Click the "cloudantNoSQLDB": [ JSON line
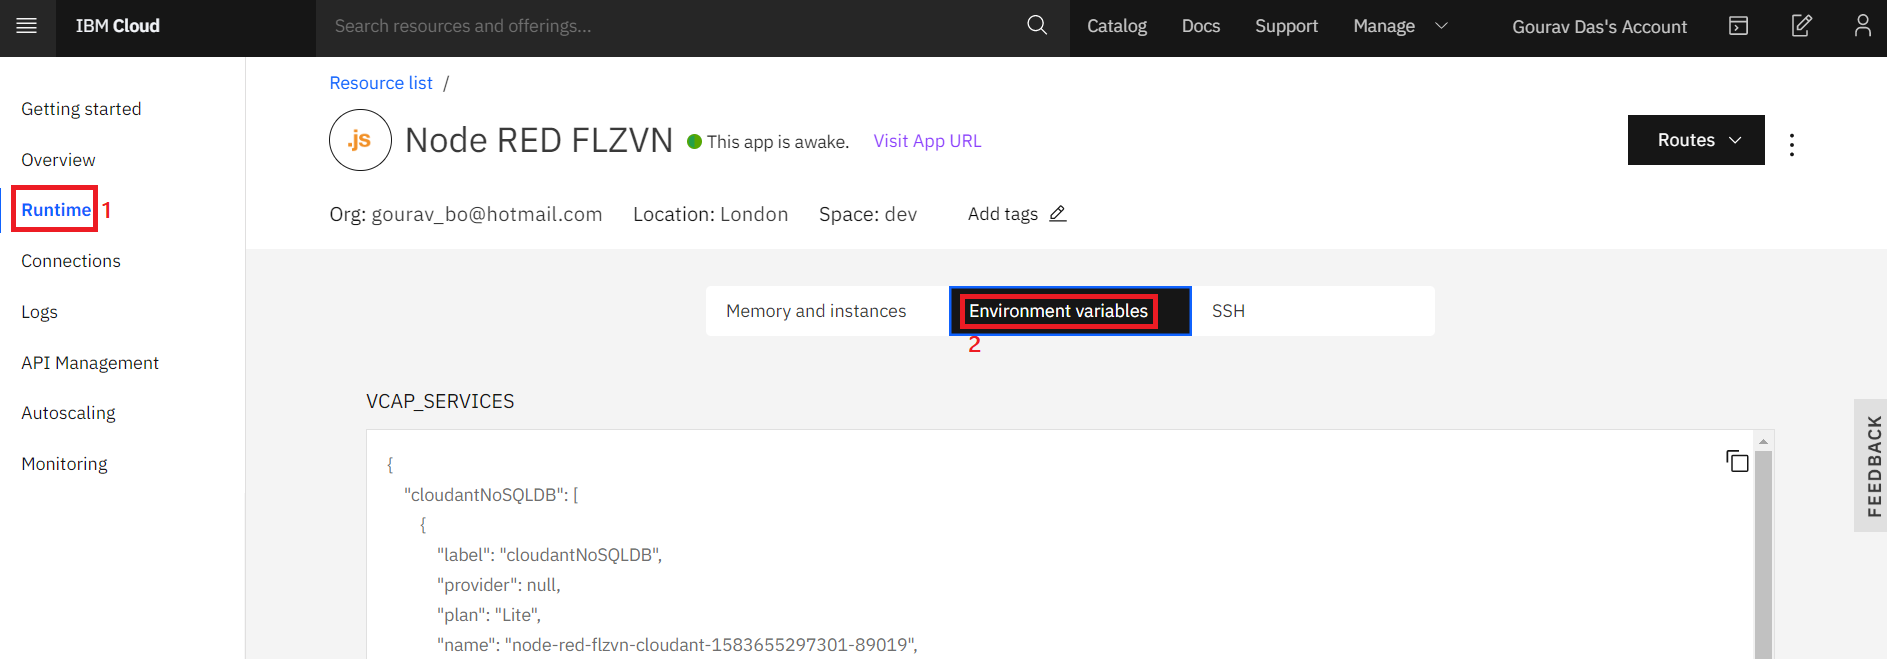 (491, 495)
